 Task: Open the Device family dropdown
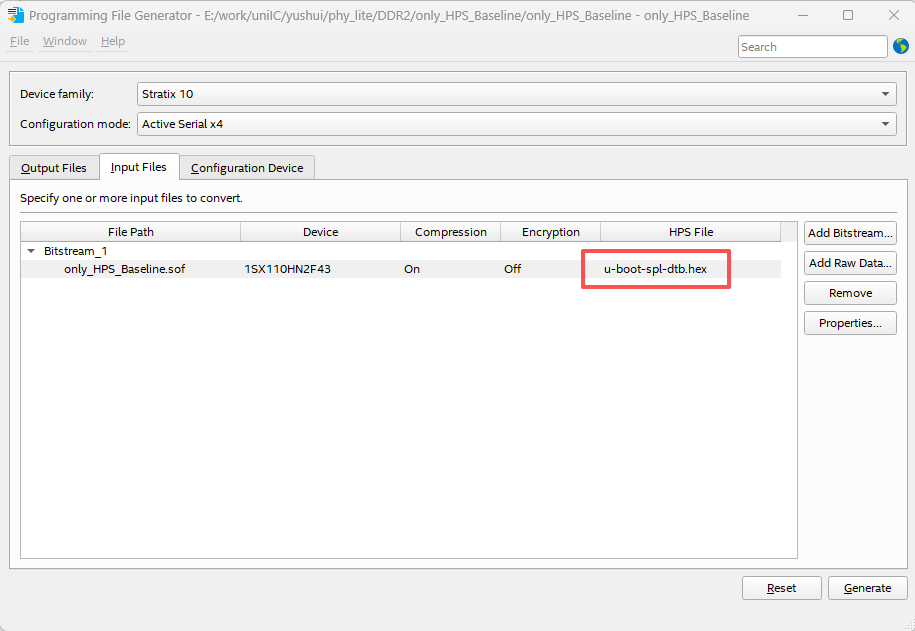pos(516,94)
